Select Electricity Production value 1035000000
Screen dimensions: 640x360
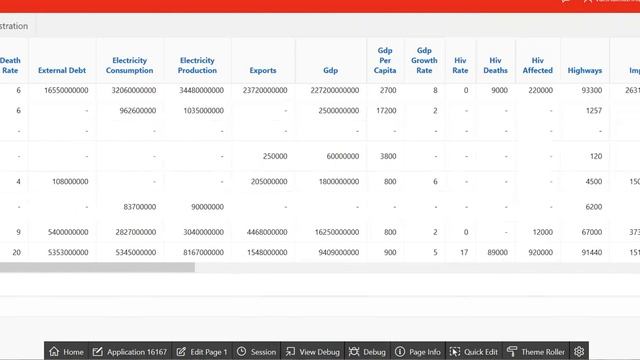tap(203, 111)
